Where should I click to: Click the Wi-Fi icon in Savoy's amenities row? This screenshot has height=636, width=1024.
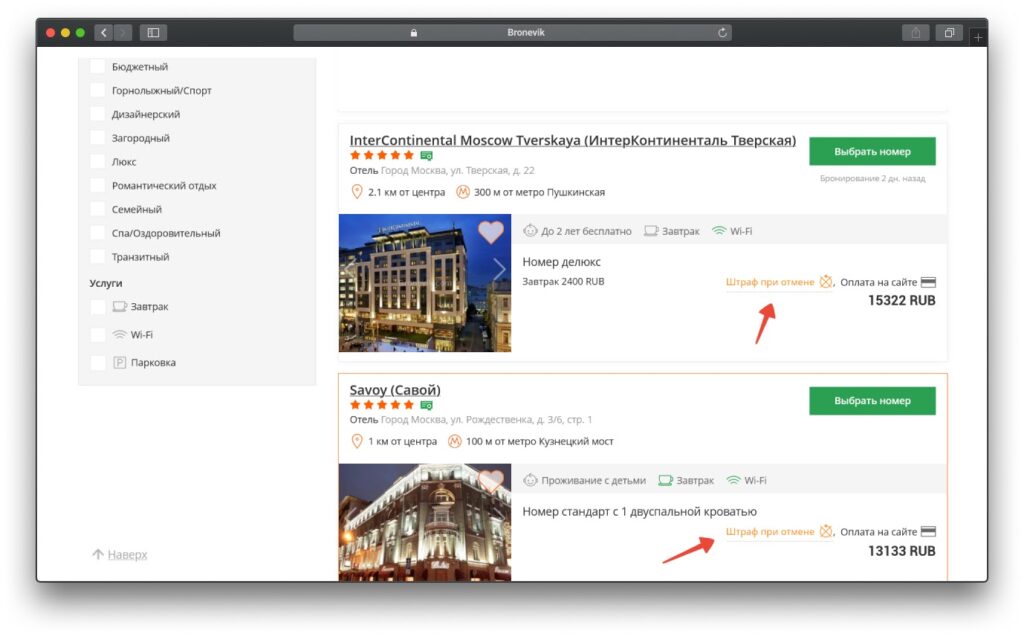coord(733,480)
